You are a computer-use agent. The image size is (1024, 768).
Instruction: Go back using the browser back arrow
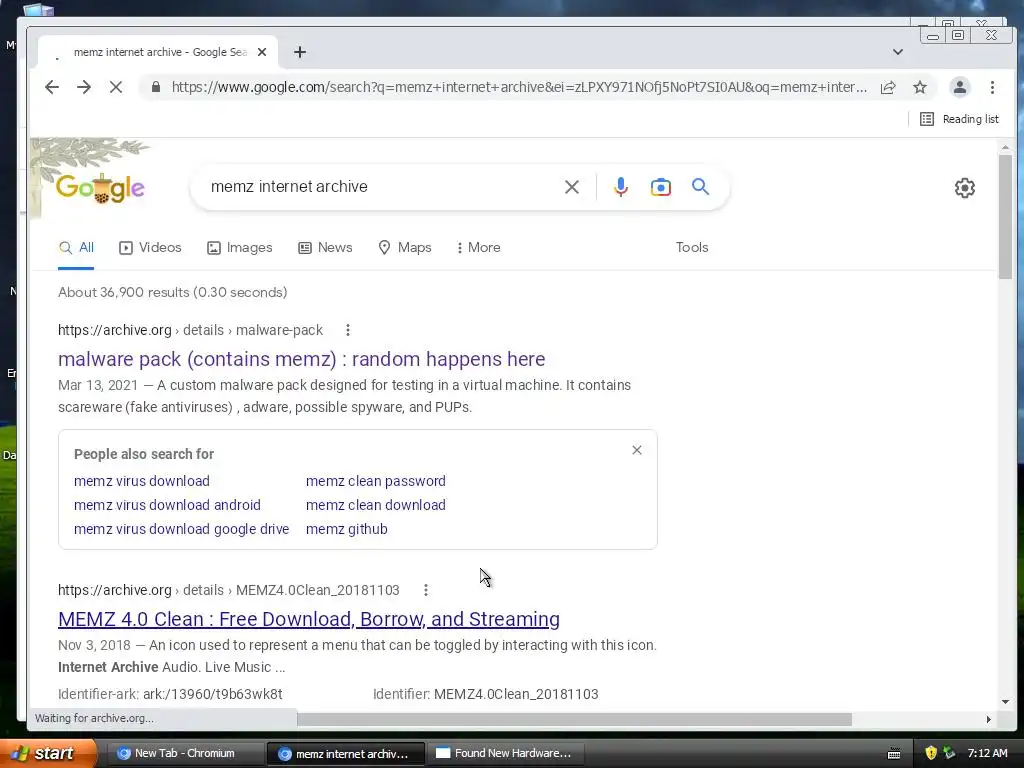(52, 87)
